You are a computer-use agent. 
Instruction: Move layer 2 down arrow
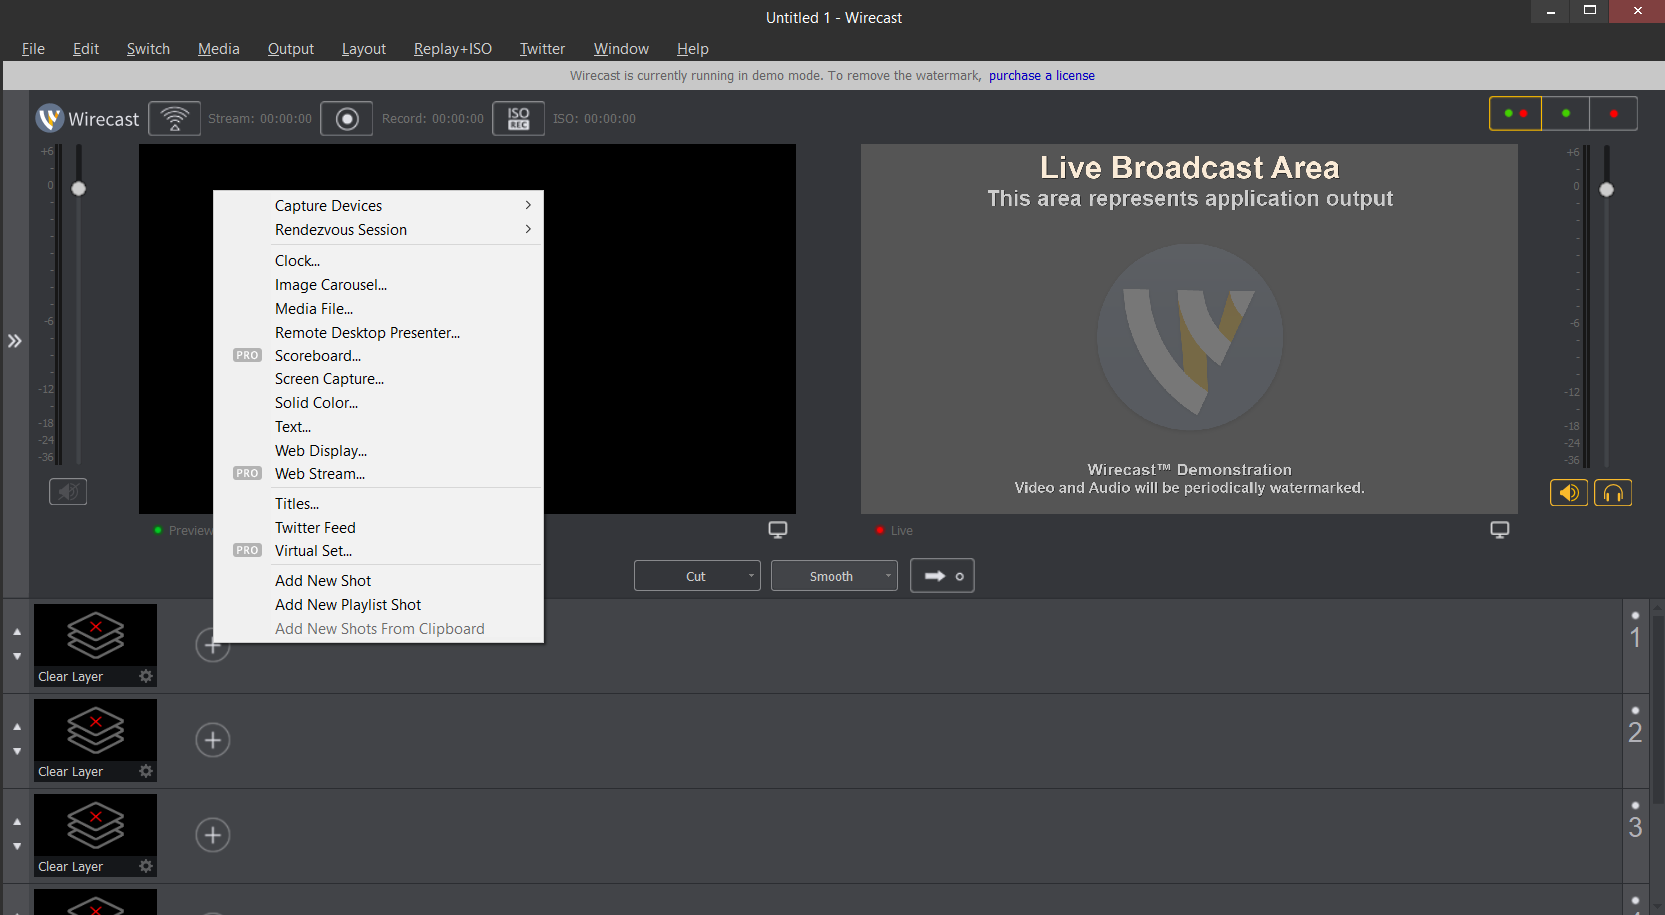pos(17,751)
